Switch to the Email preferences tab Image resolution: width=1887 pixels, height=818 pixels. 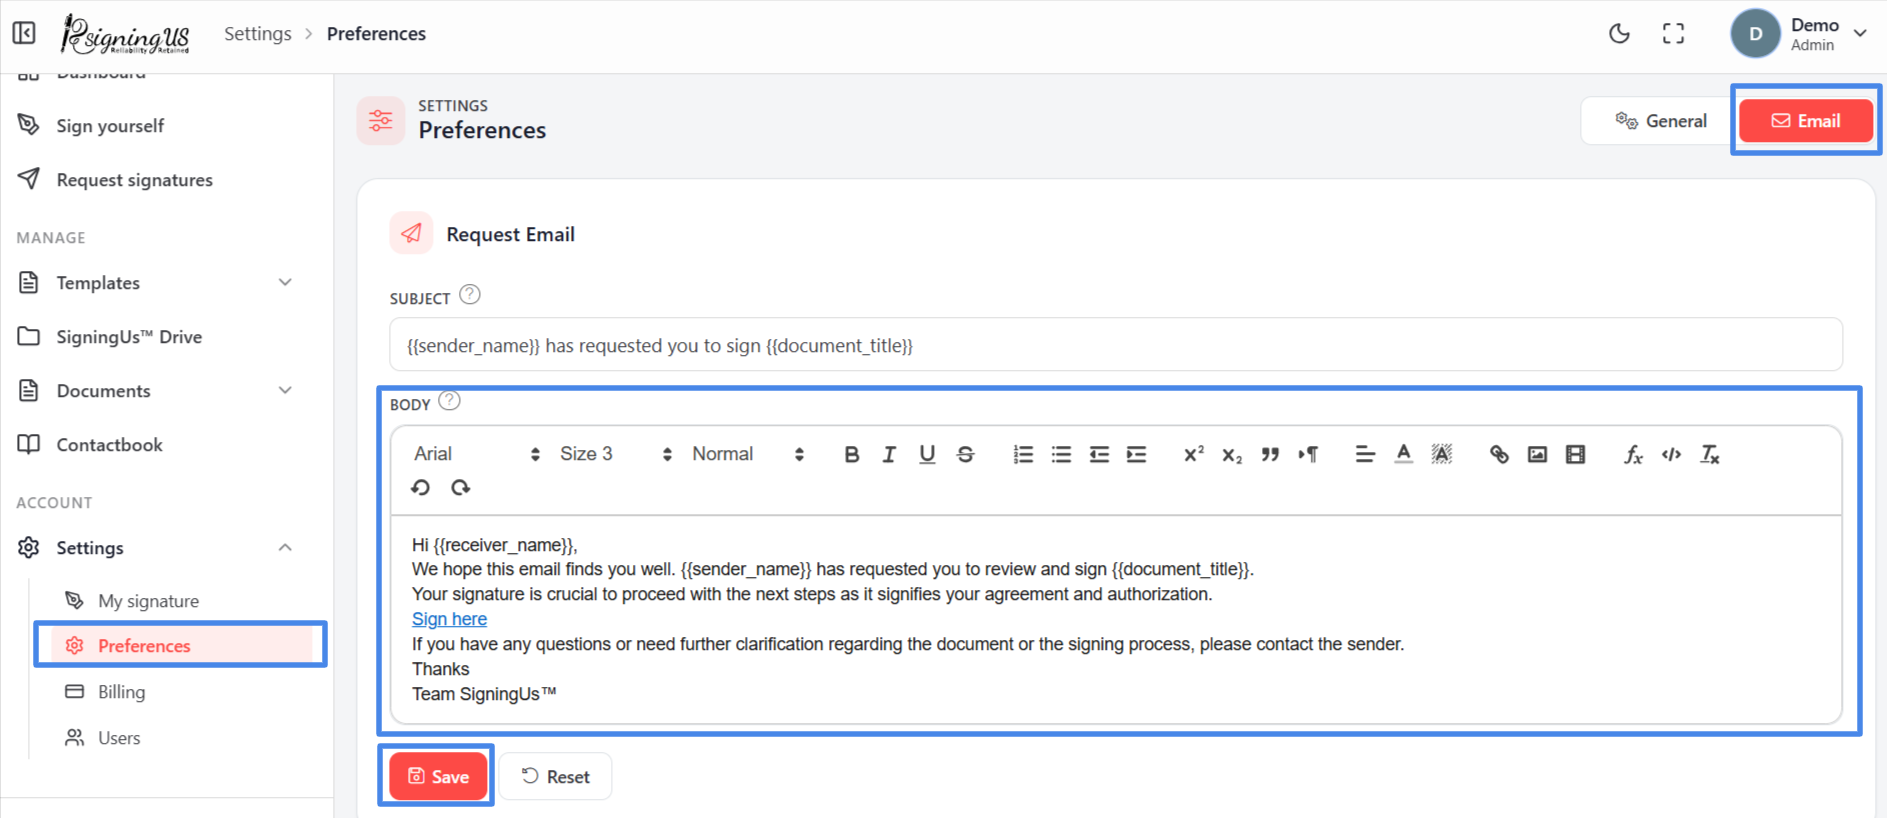coord(1806,121)
